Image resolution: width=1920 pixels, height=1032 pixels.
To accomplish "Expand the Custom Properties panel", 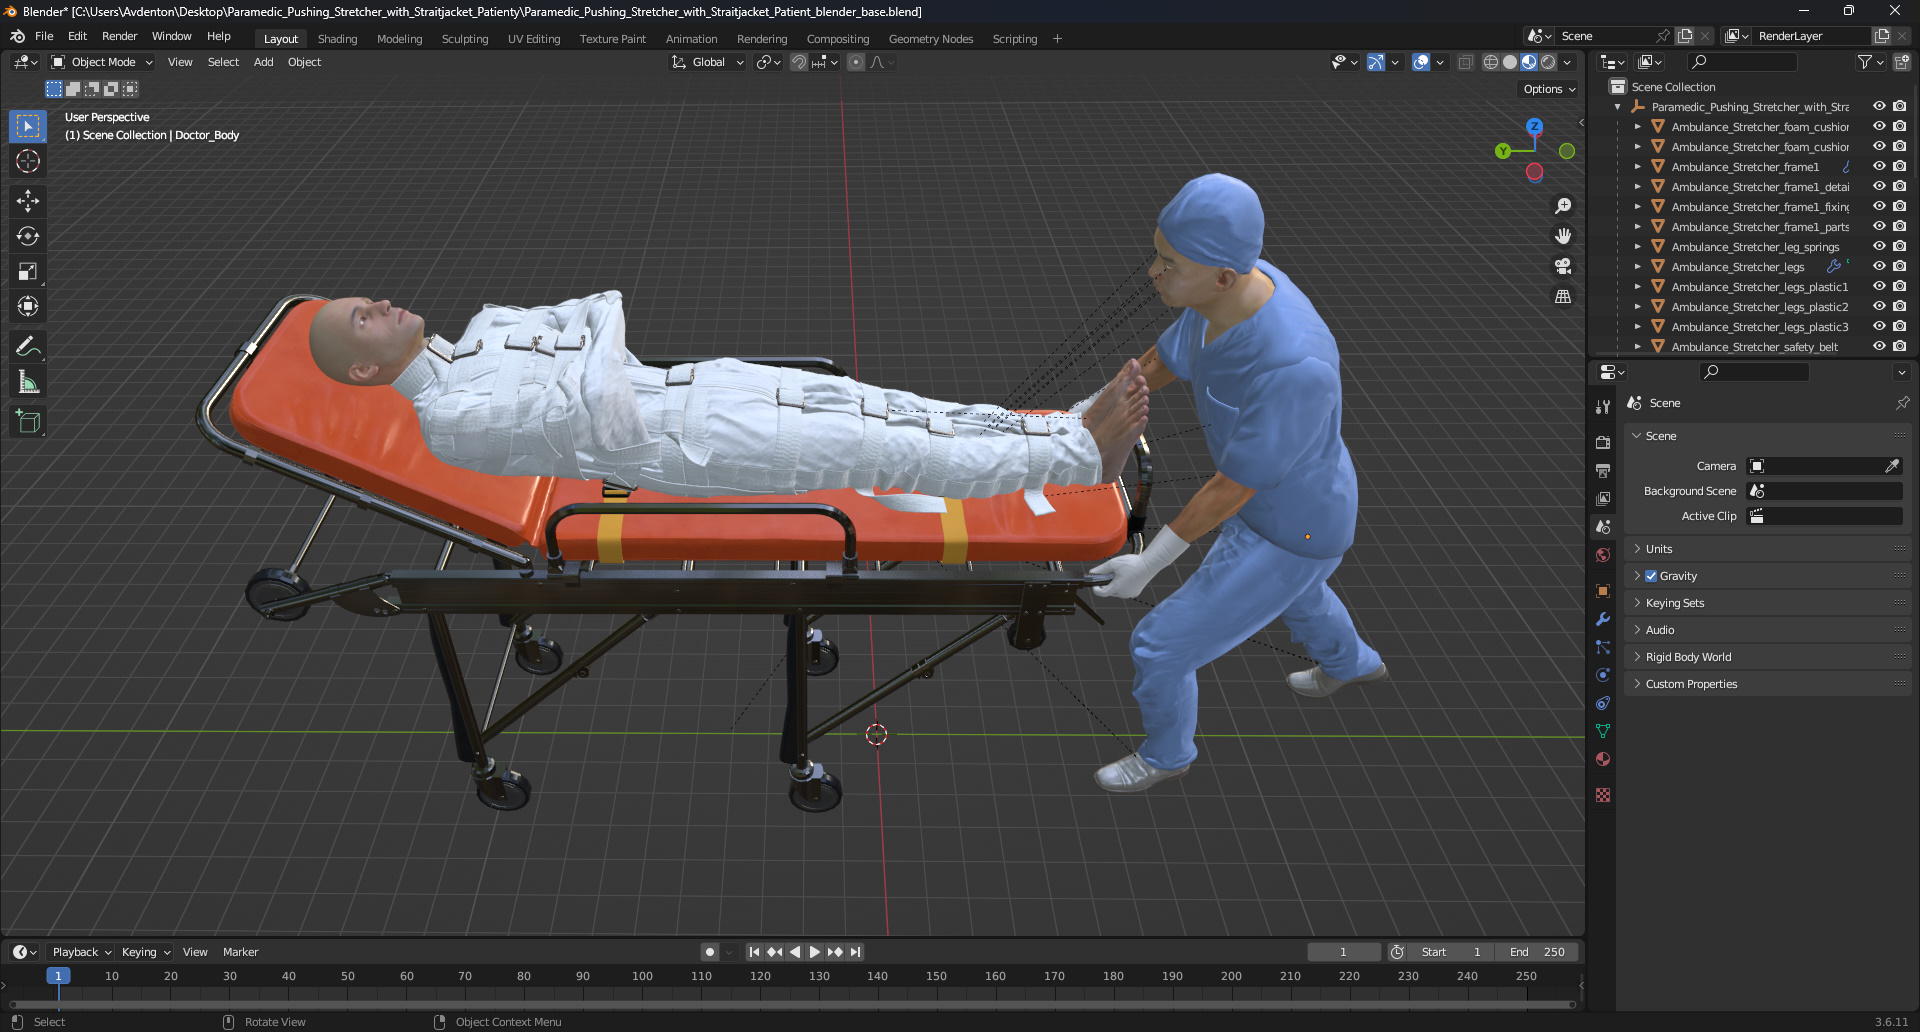I will [1691, 684].
